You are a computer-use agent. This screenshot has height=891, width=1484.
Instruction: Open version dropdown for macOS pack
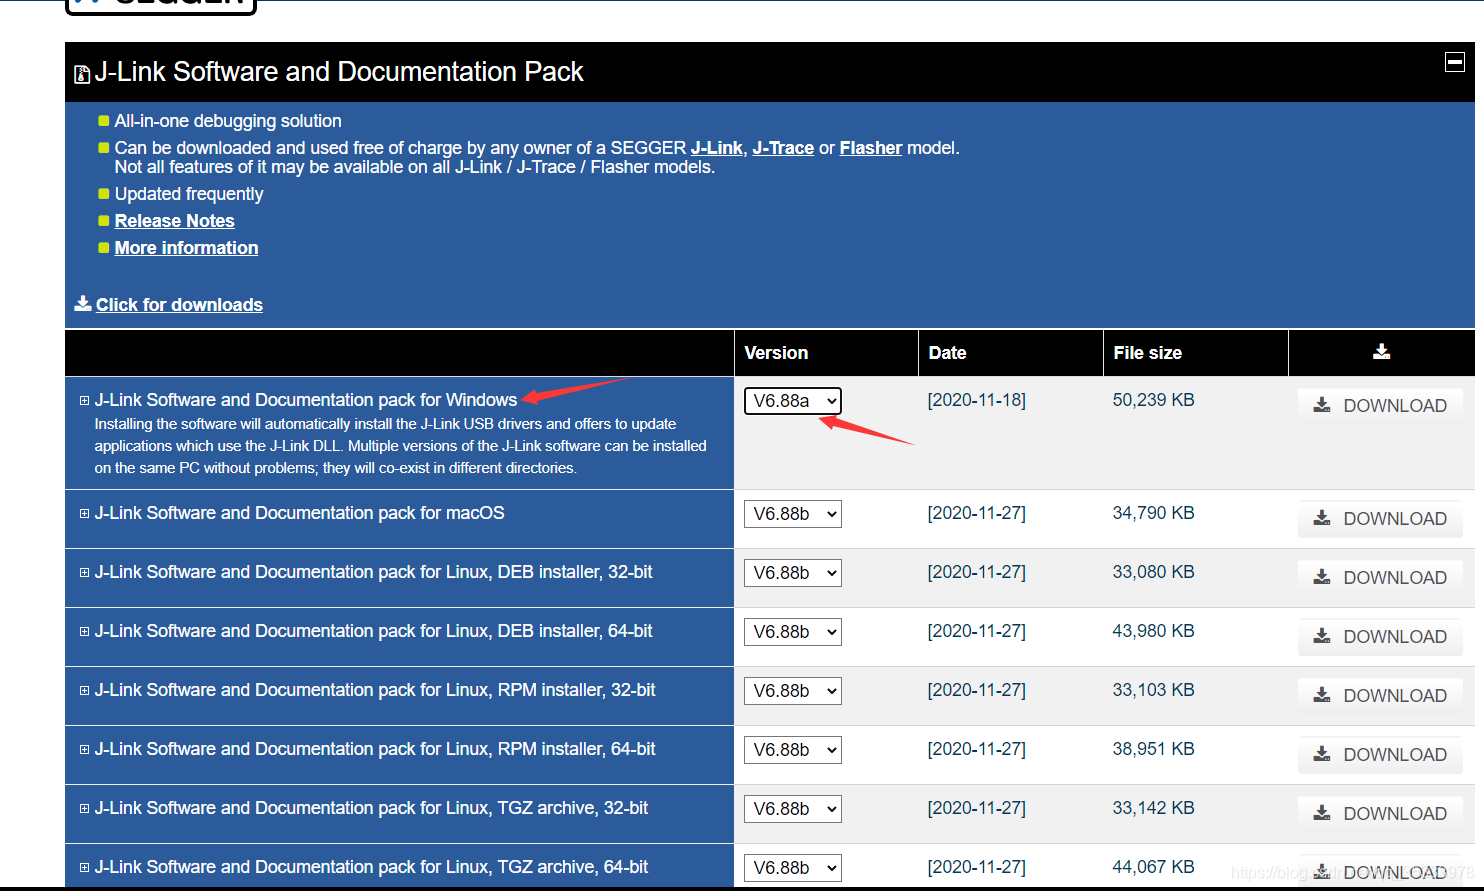click(x=792, y=514)
